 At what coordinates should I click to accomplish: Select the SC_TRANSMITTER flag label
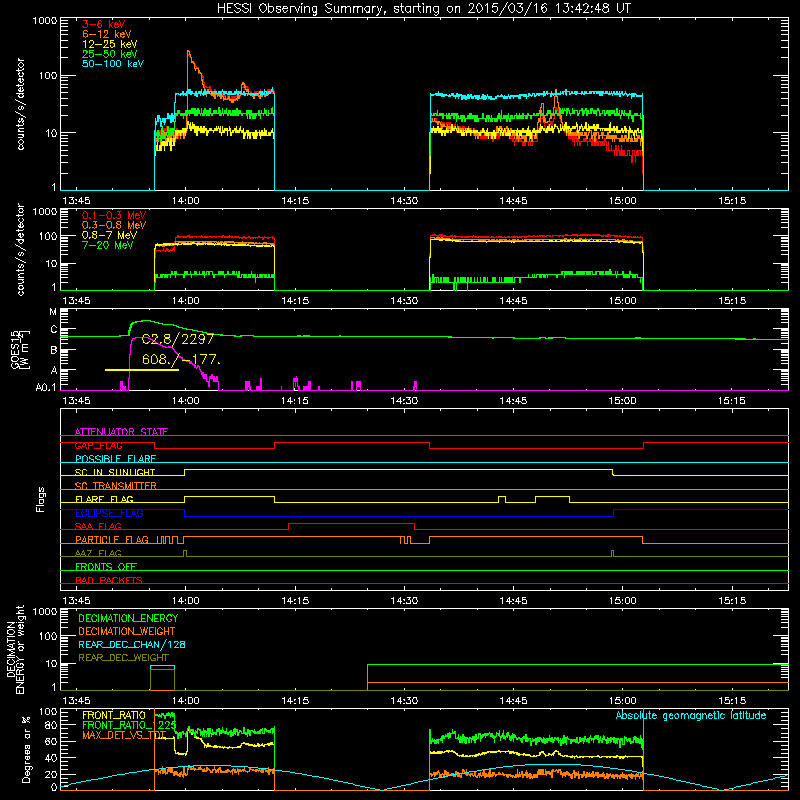(x=116, y=486)
